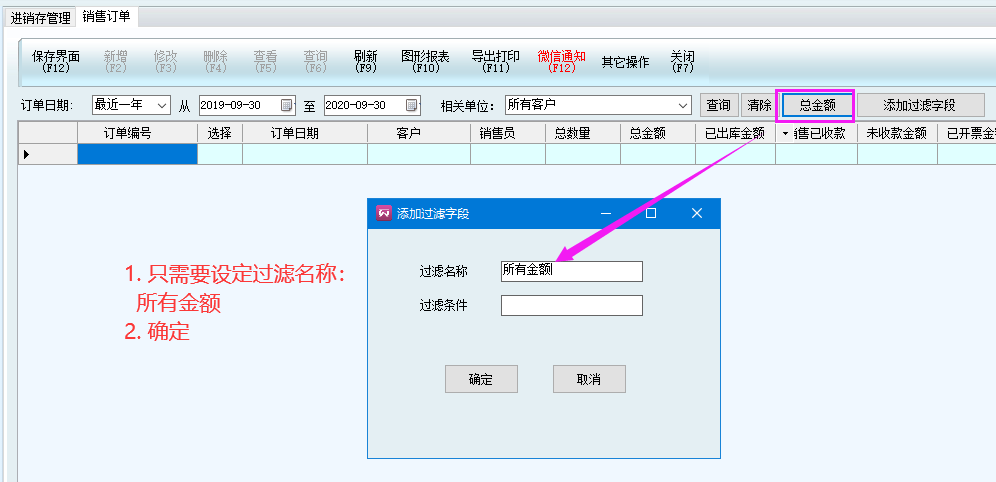Click the red 微信通知 toolbar button
996x482 pixels.
tap(561, 62)
